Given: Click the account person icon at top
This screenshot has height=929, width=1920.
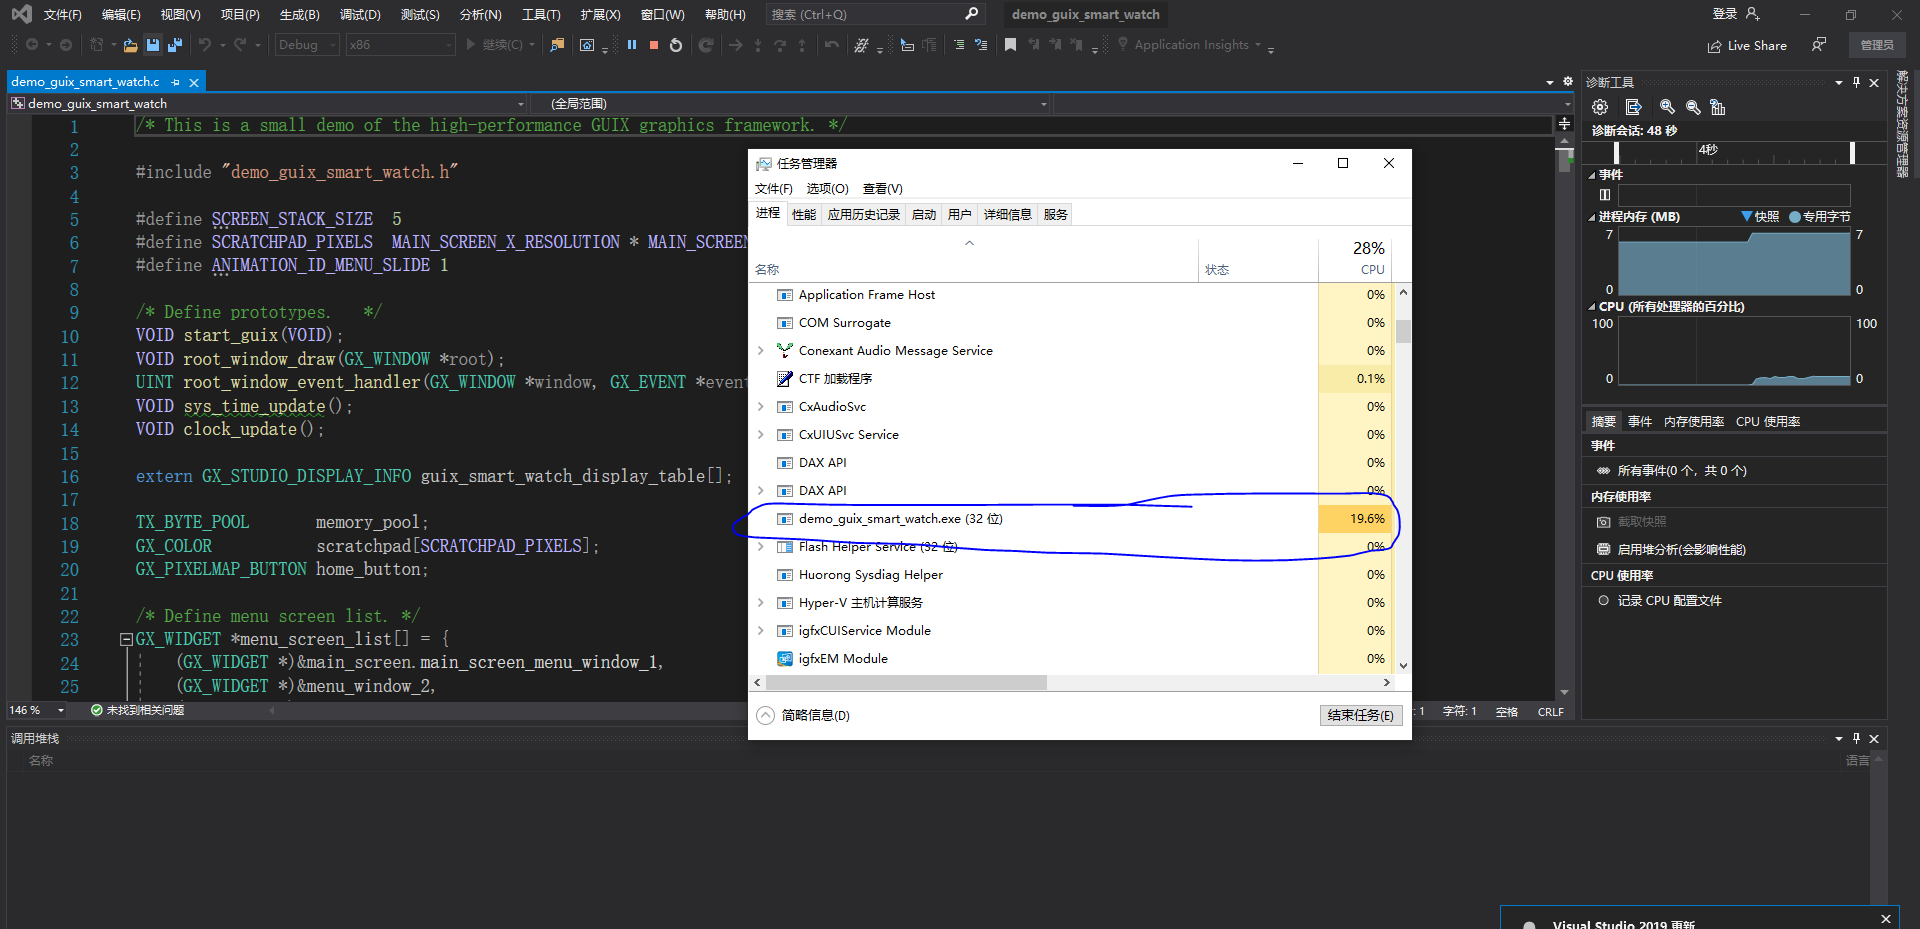Looking at the screenshot, I should tap(1752, 14).
